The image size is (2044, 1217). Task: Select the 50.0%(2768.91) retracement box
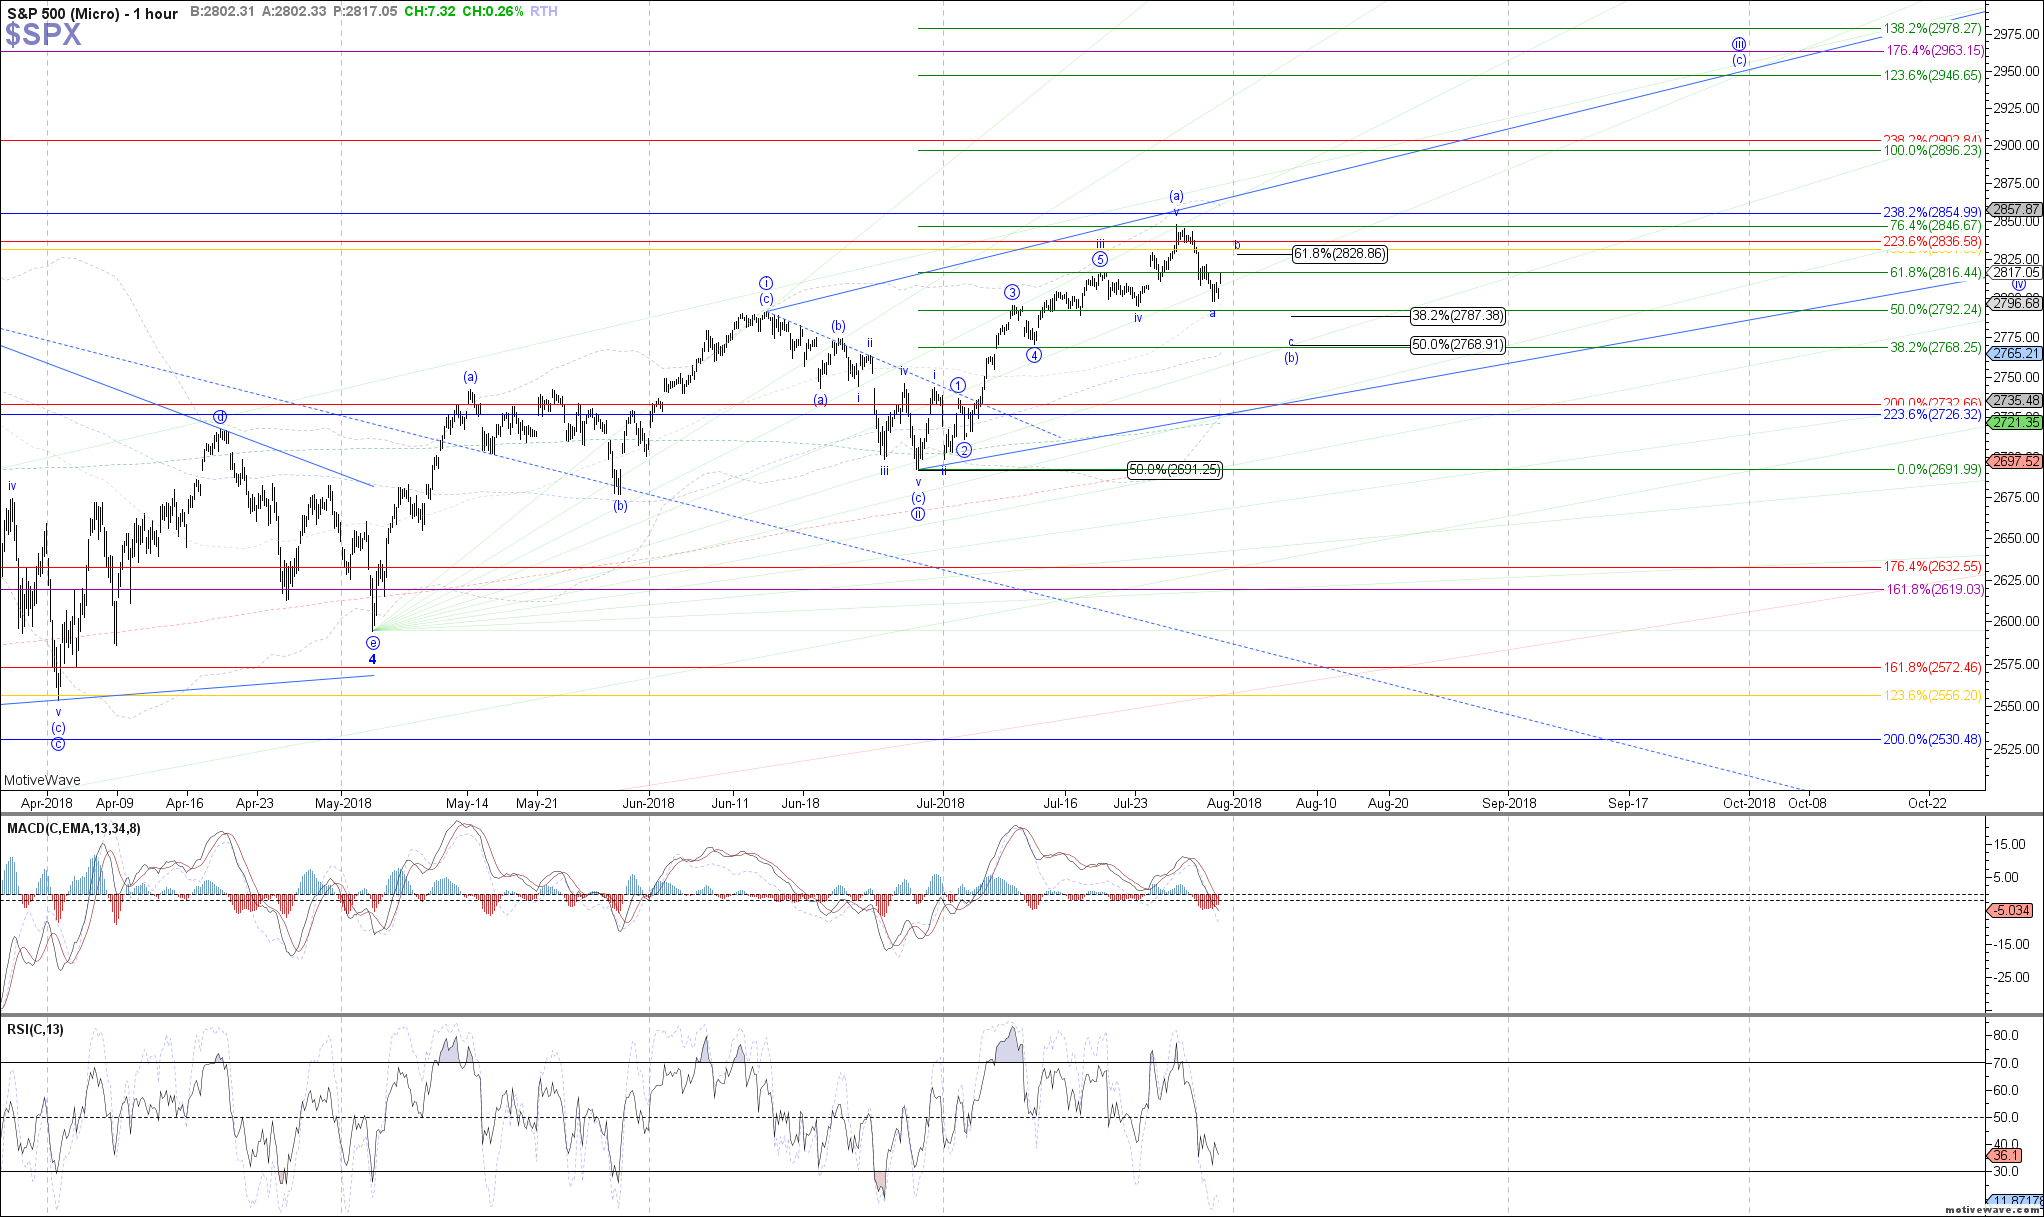[x=1457, y=345]
